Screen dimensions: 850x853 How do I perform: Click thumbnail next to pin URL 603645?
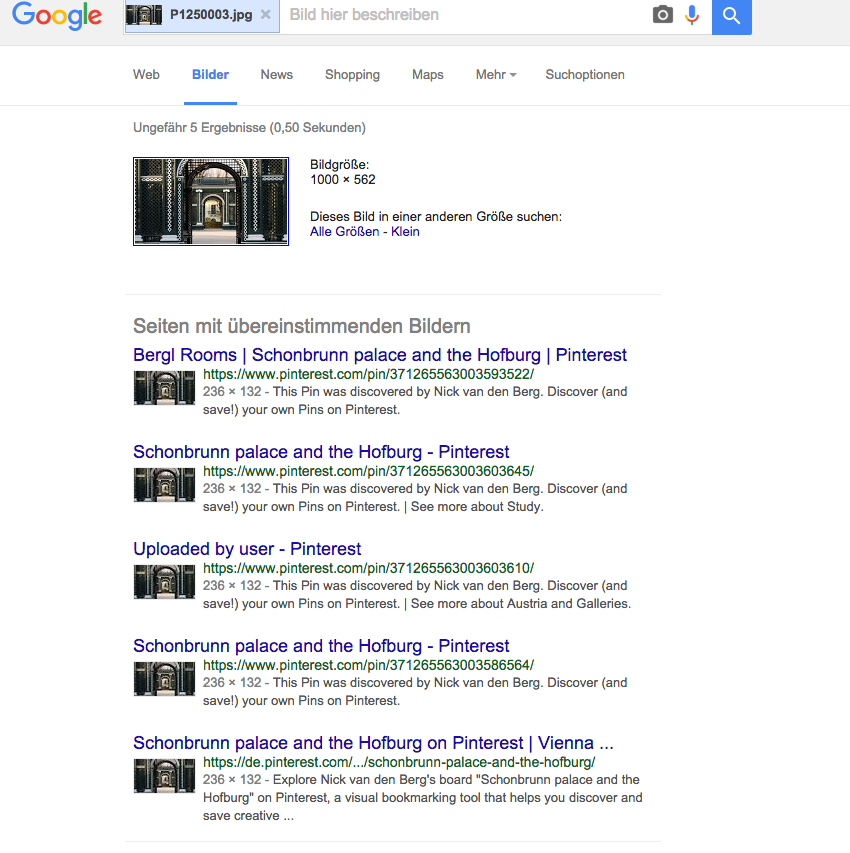[164, 484]
